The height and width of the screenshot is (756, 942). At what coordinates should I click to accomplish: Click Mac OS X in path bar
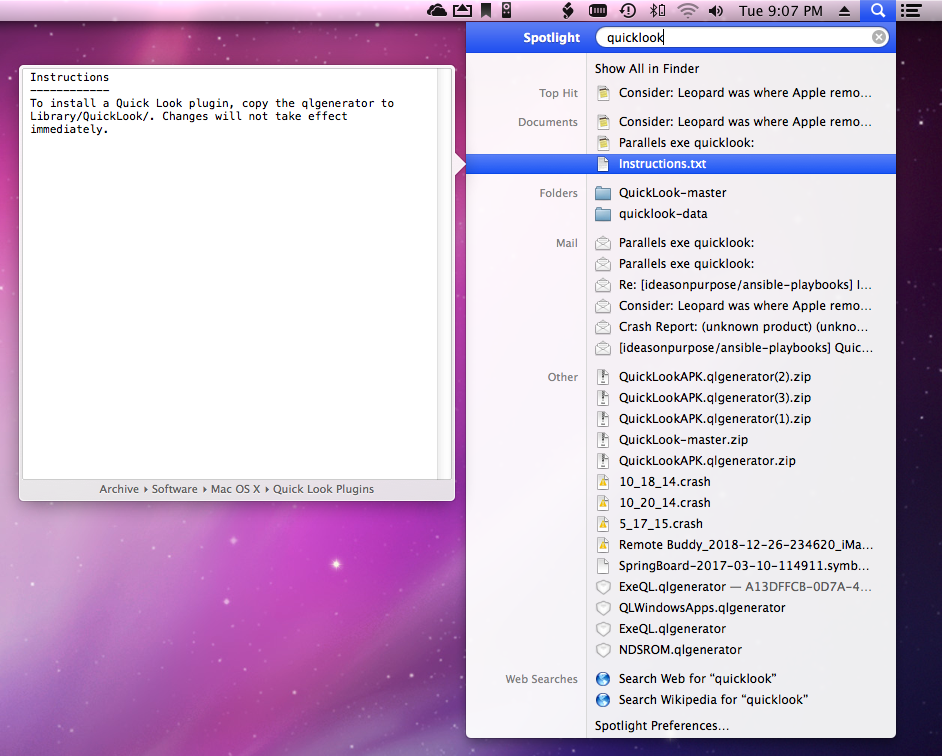tap(236, 489)
